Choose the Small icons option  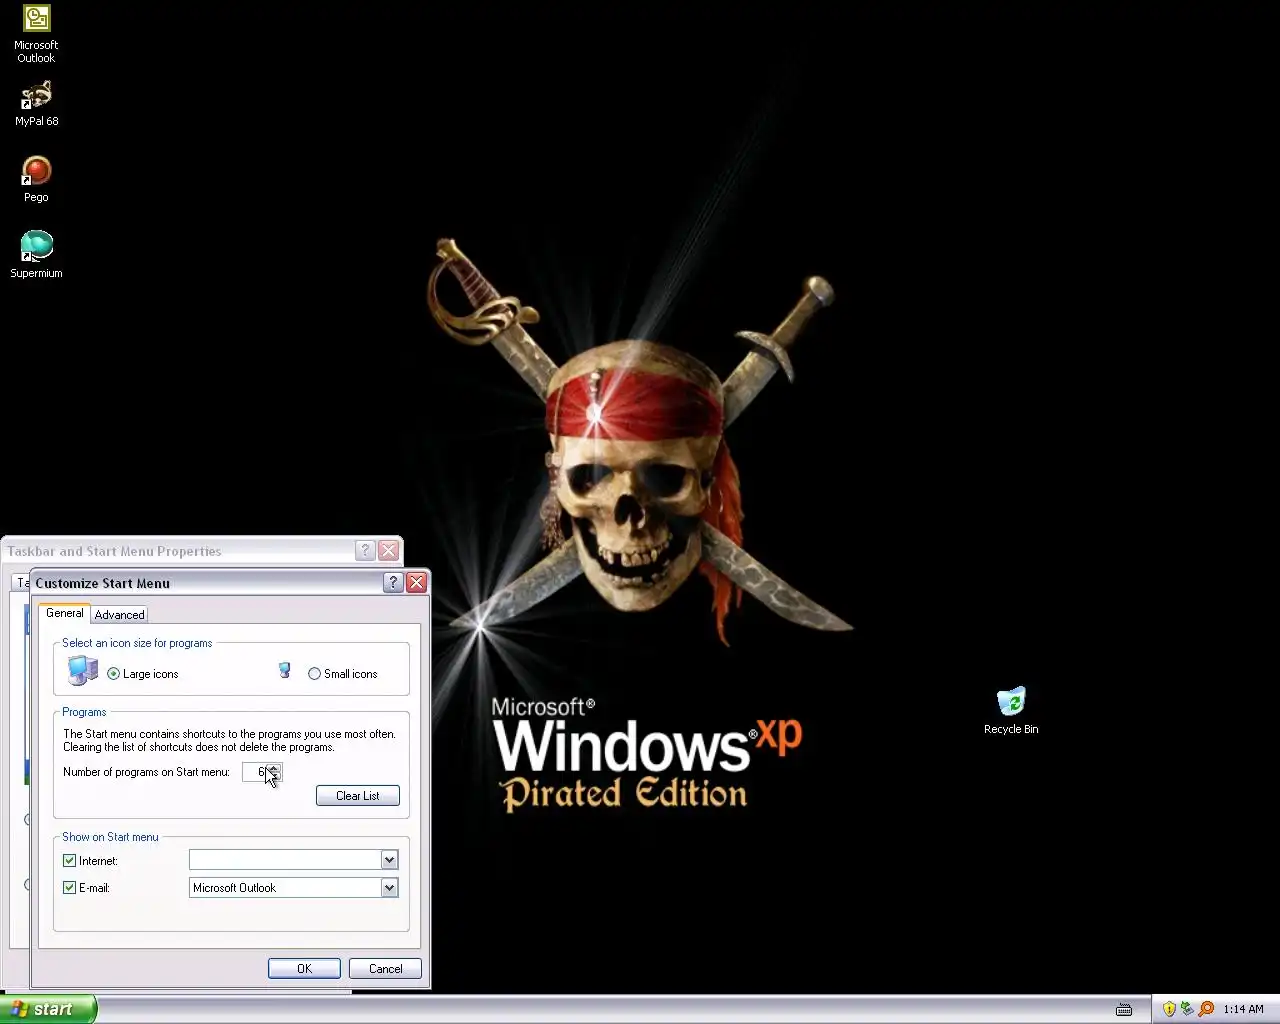point(343,674)
